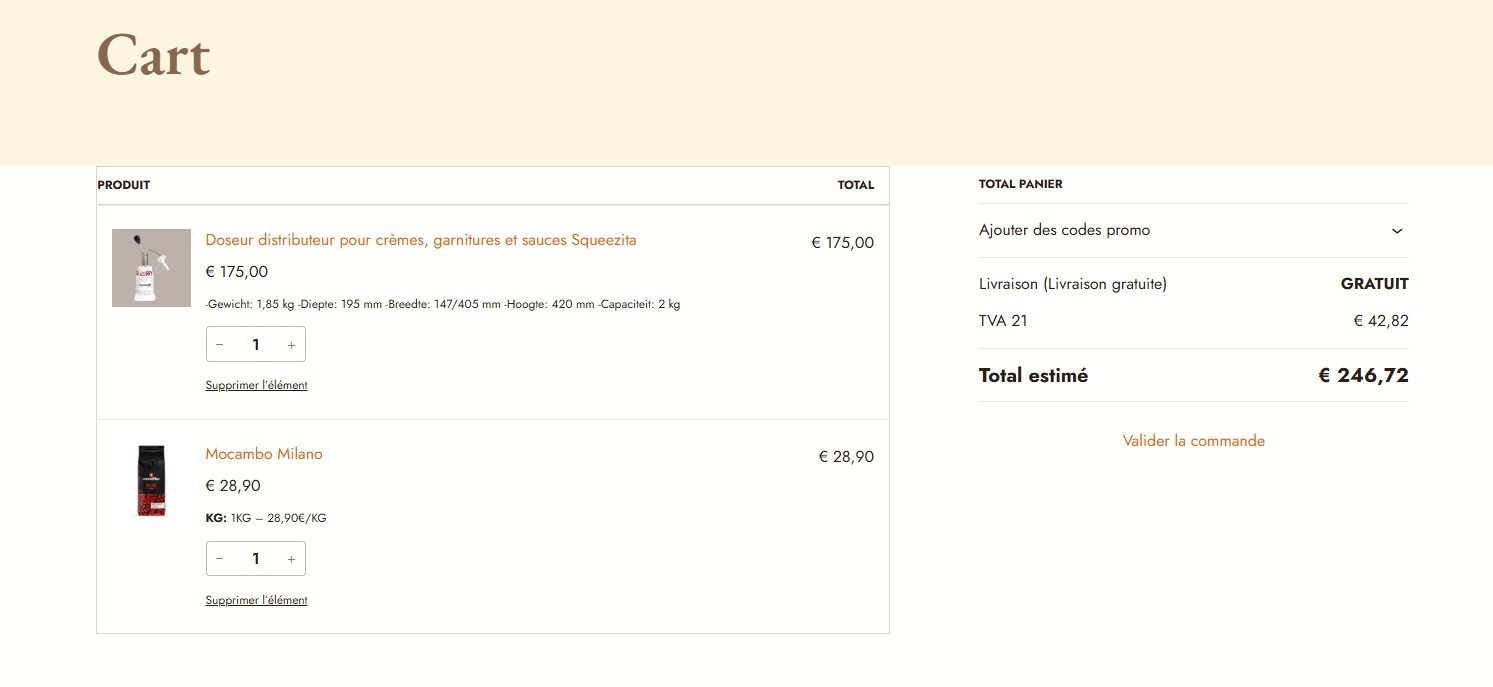Remove Mocambo Milano from the cart
The height and width of the screenshot is (687, 1493).
(x=256, y=600)
